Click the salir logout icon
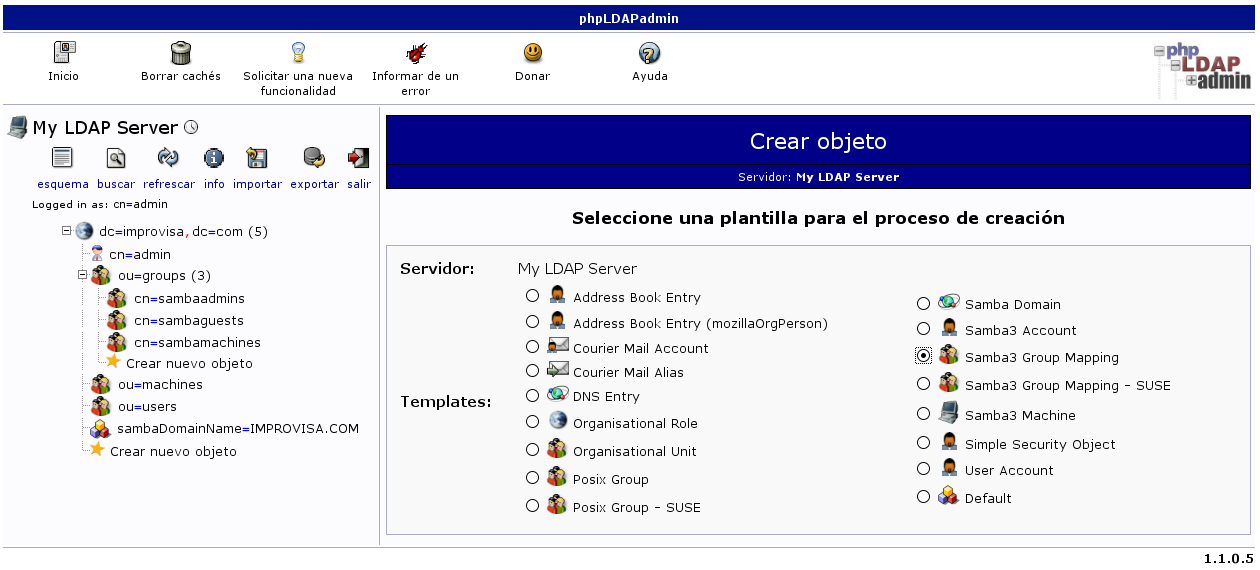 pos(358,157)
